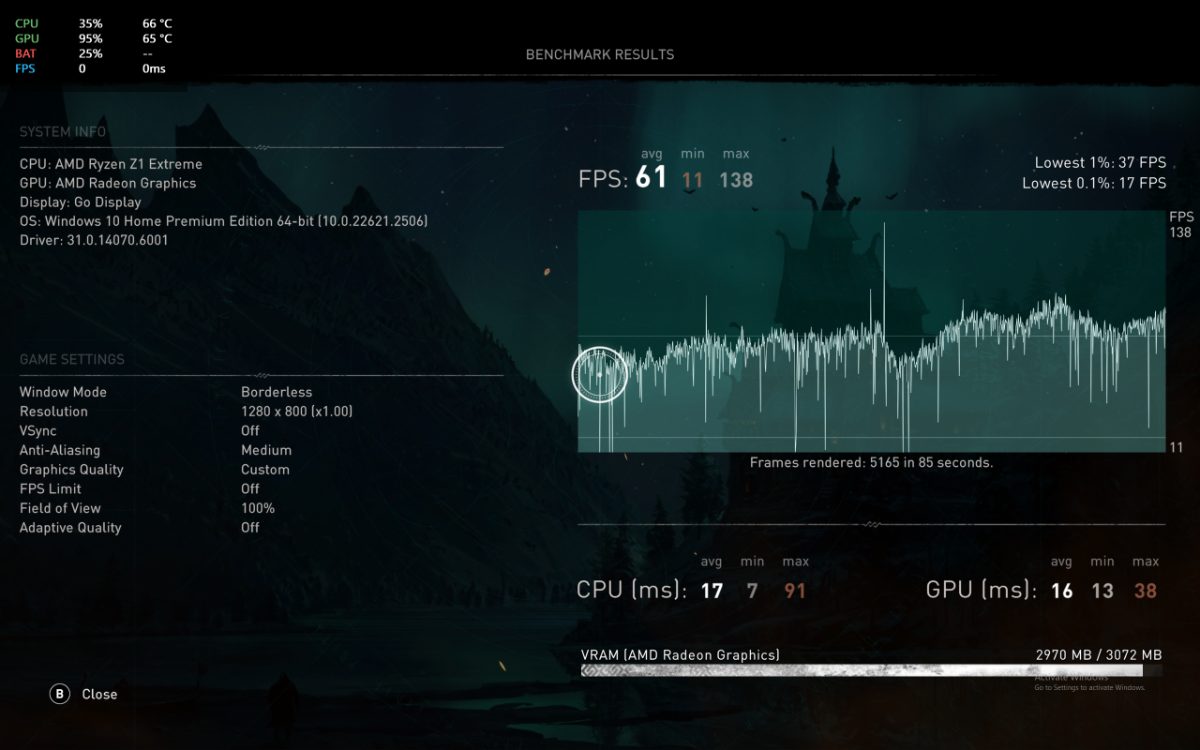Click the red BAT overlay label
The width and height of the screenshot is (1200, 750).
tap(26, 53)
